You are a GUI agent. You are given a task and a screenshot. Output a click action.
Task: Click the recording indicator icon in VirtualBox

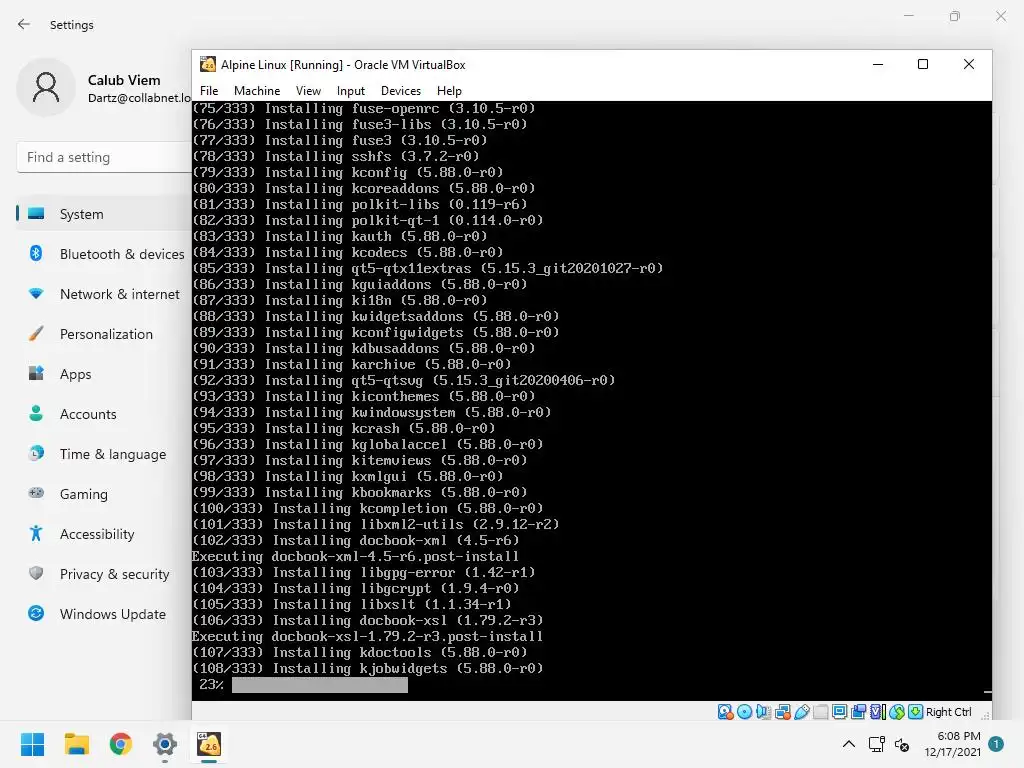(x=859, y=712)
